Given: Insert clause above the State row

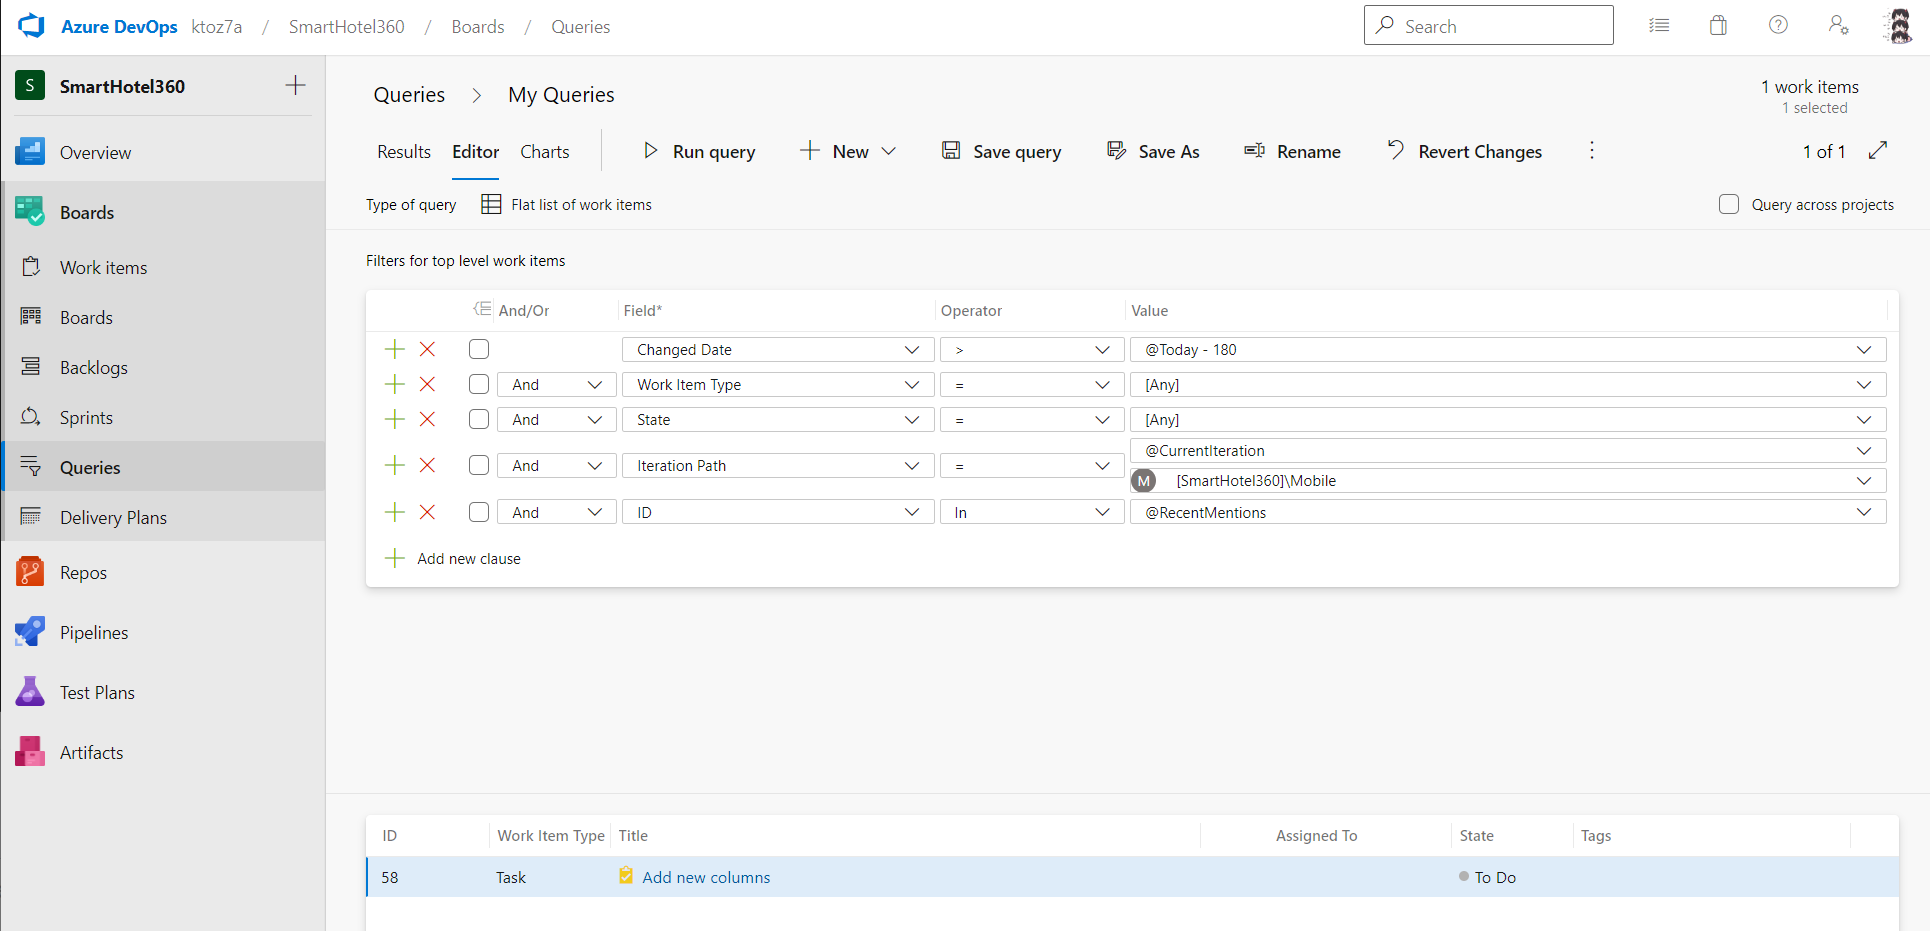Looking at the screenshot, I should coord(395,419).
